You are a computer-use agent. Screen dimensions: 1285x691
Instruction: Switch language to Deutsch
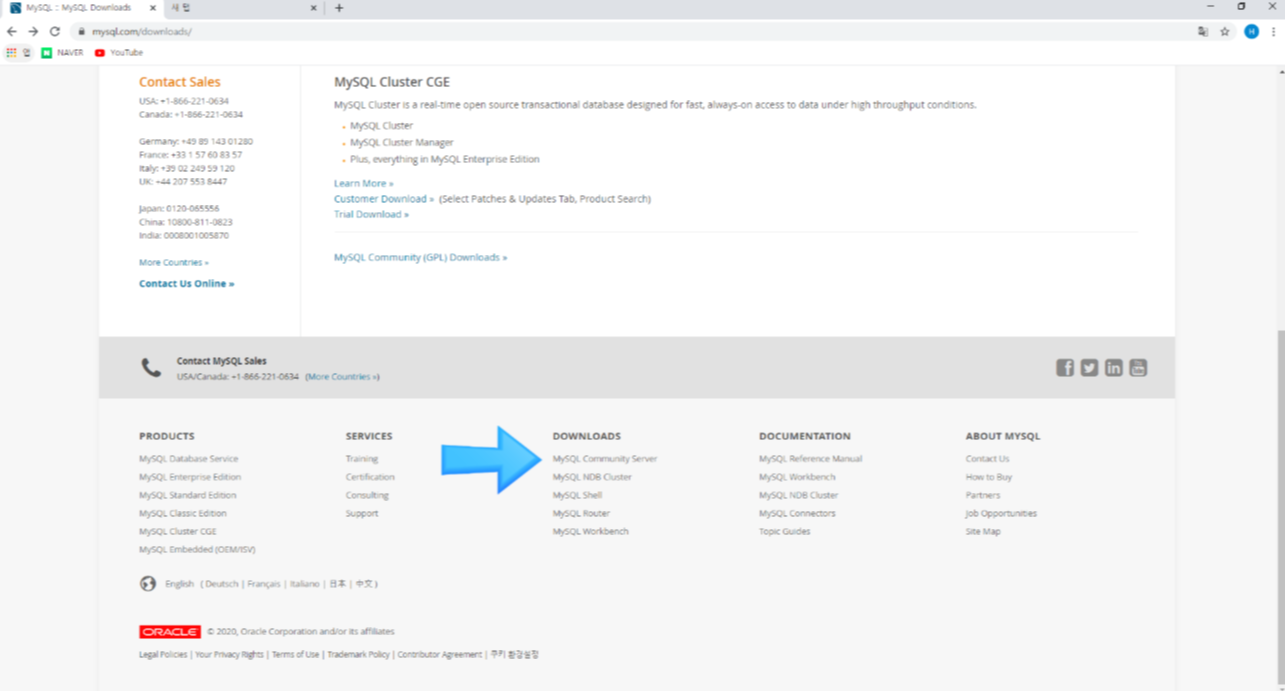tap(222, 584)
